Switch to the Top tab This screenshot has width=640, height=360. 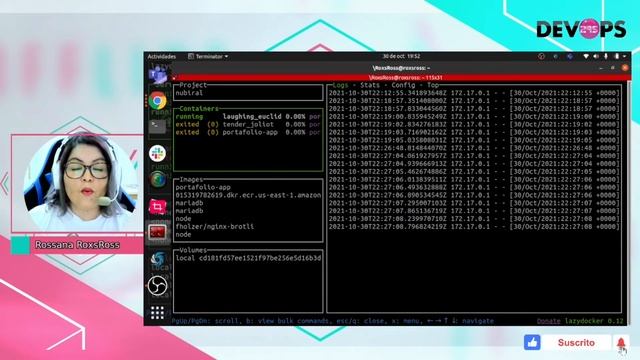(433, 85)
